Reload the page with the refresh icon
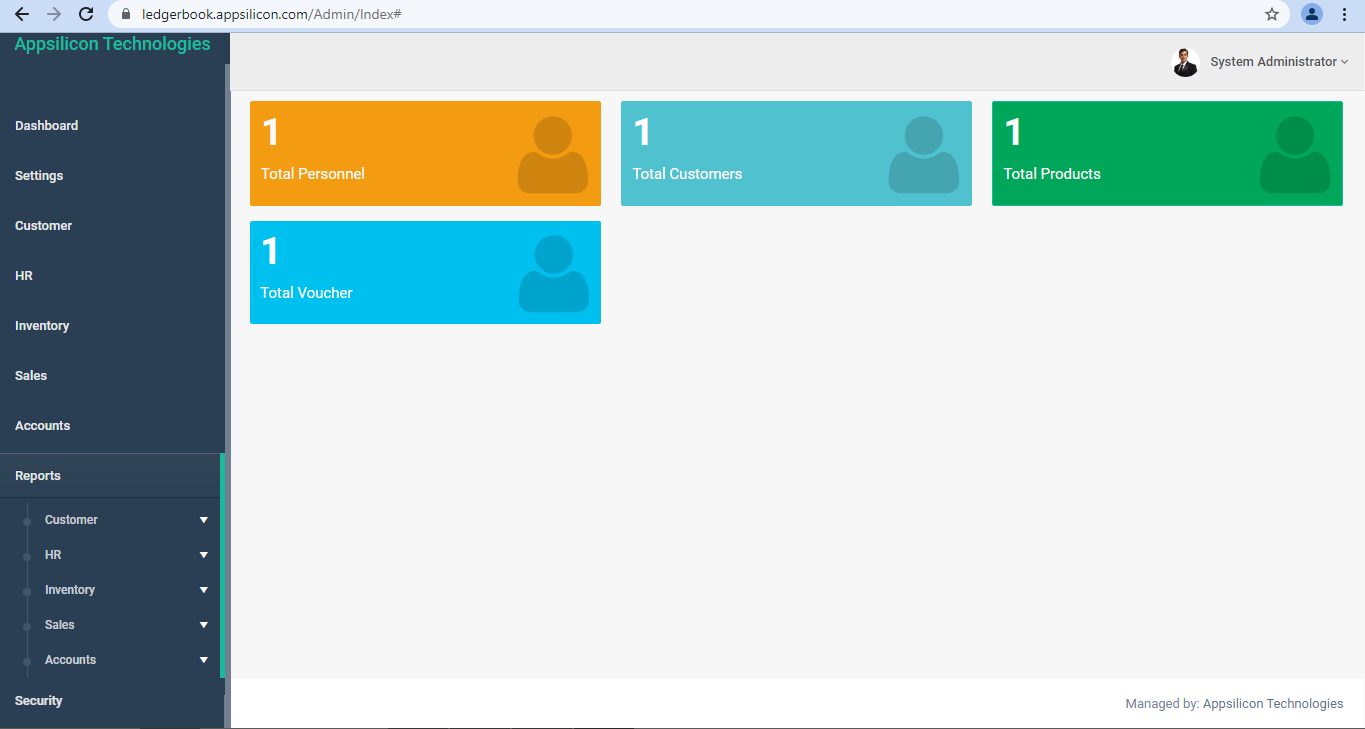The height and width of the screenshot is (729, 1365). [86, 14]
